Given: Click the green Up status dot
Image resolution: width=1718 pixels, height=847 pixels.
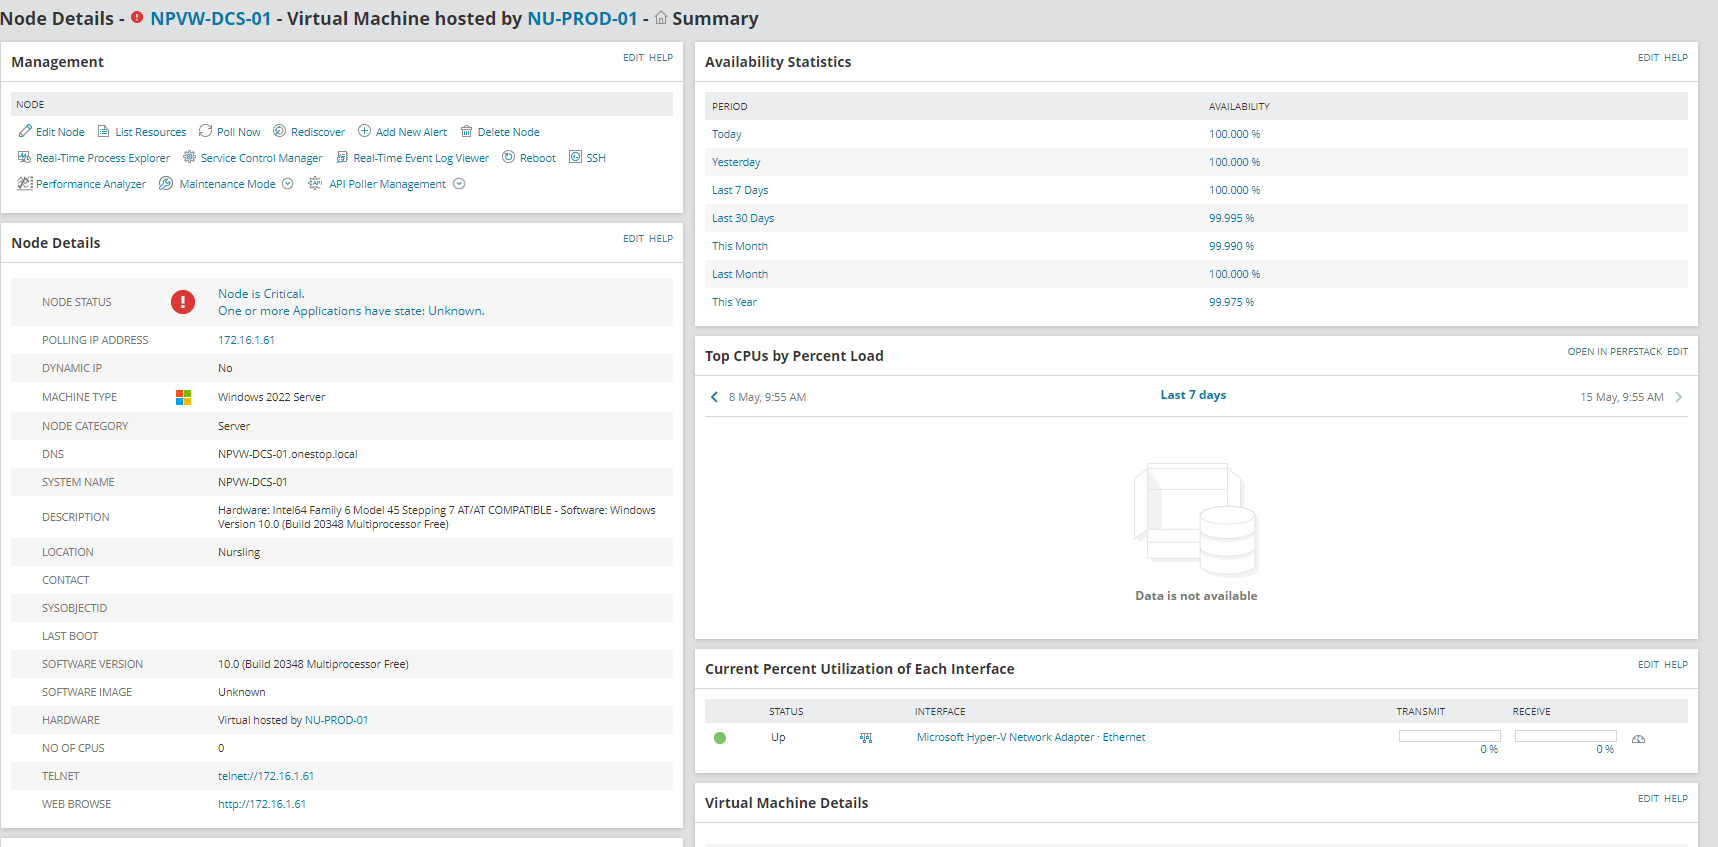Looking at the screenshot, I should pos(720,738).
